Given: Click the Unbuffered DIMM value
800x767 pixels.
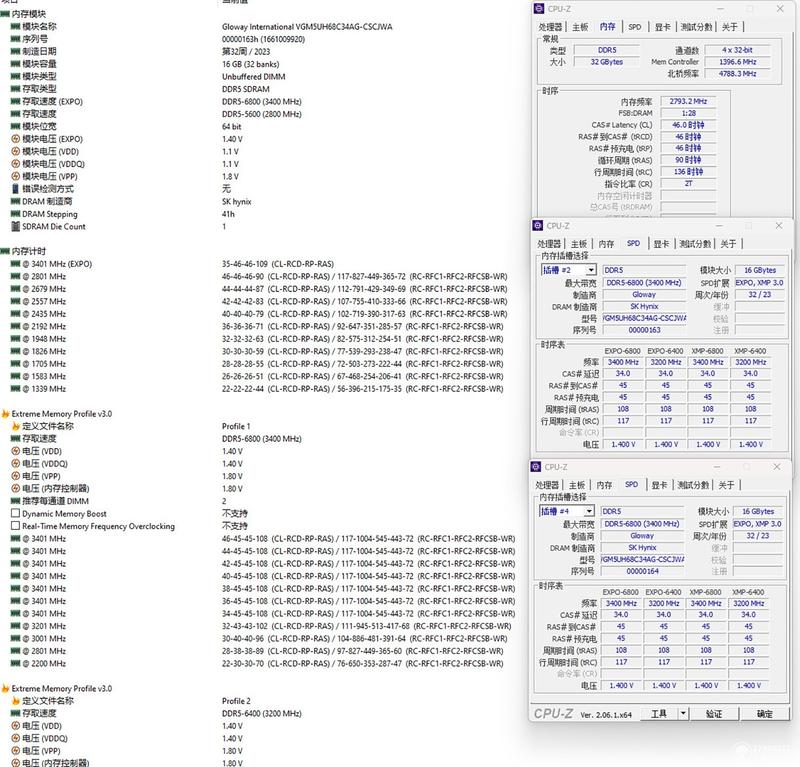Looking at the screenshot, I should point(254,77).
